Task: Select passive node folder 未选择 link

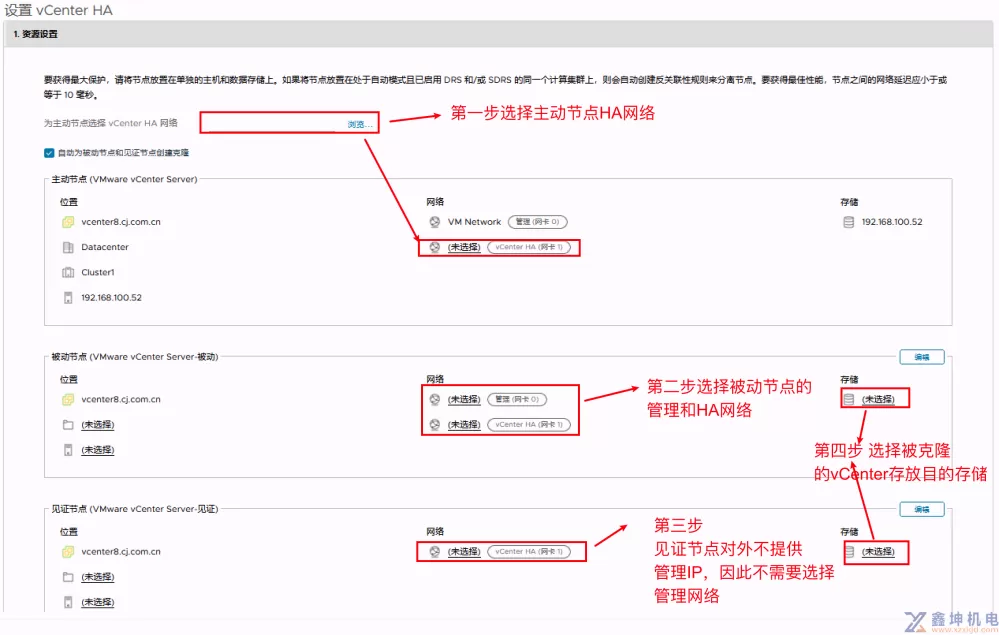Action: point(97,425)
